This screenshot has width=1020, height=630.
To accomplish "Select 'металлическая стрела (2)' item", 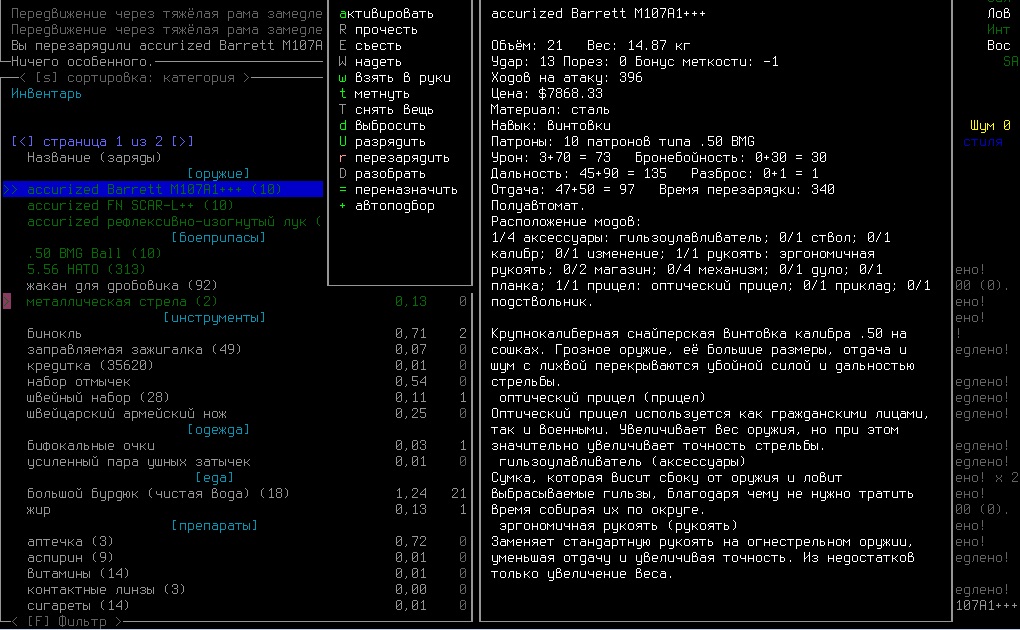I will 122,301.
